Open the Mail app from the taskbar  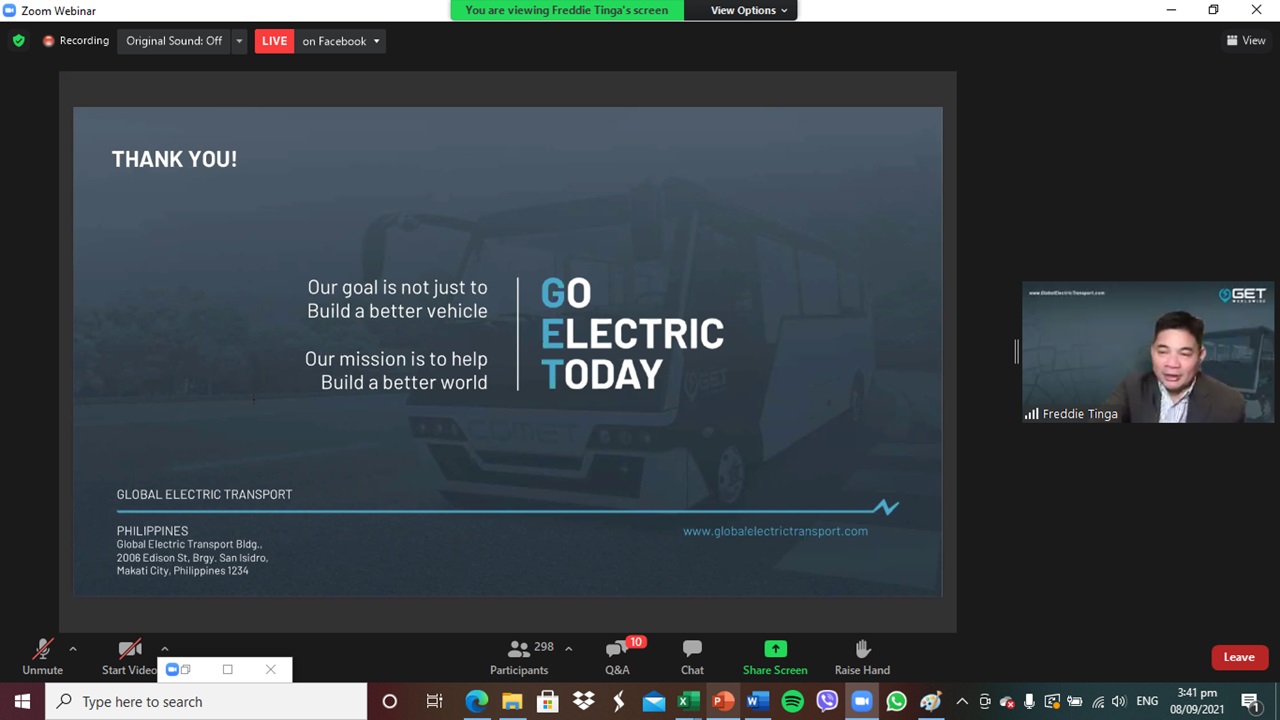tap(654, 701)
